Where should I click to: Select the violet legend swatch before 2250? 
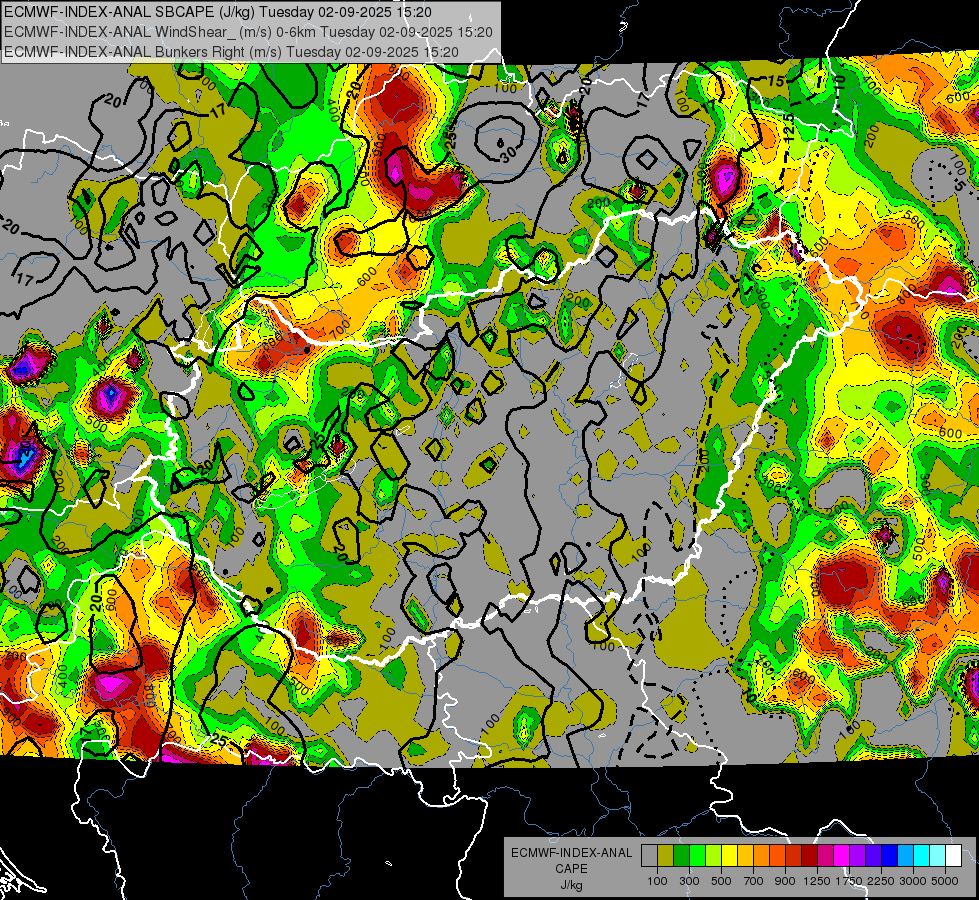[873, 856]
